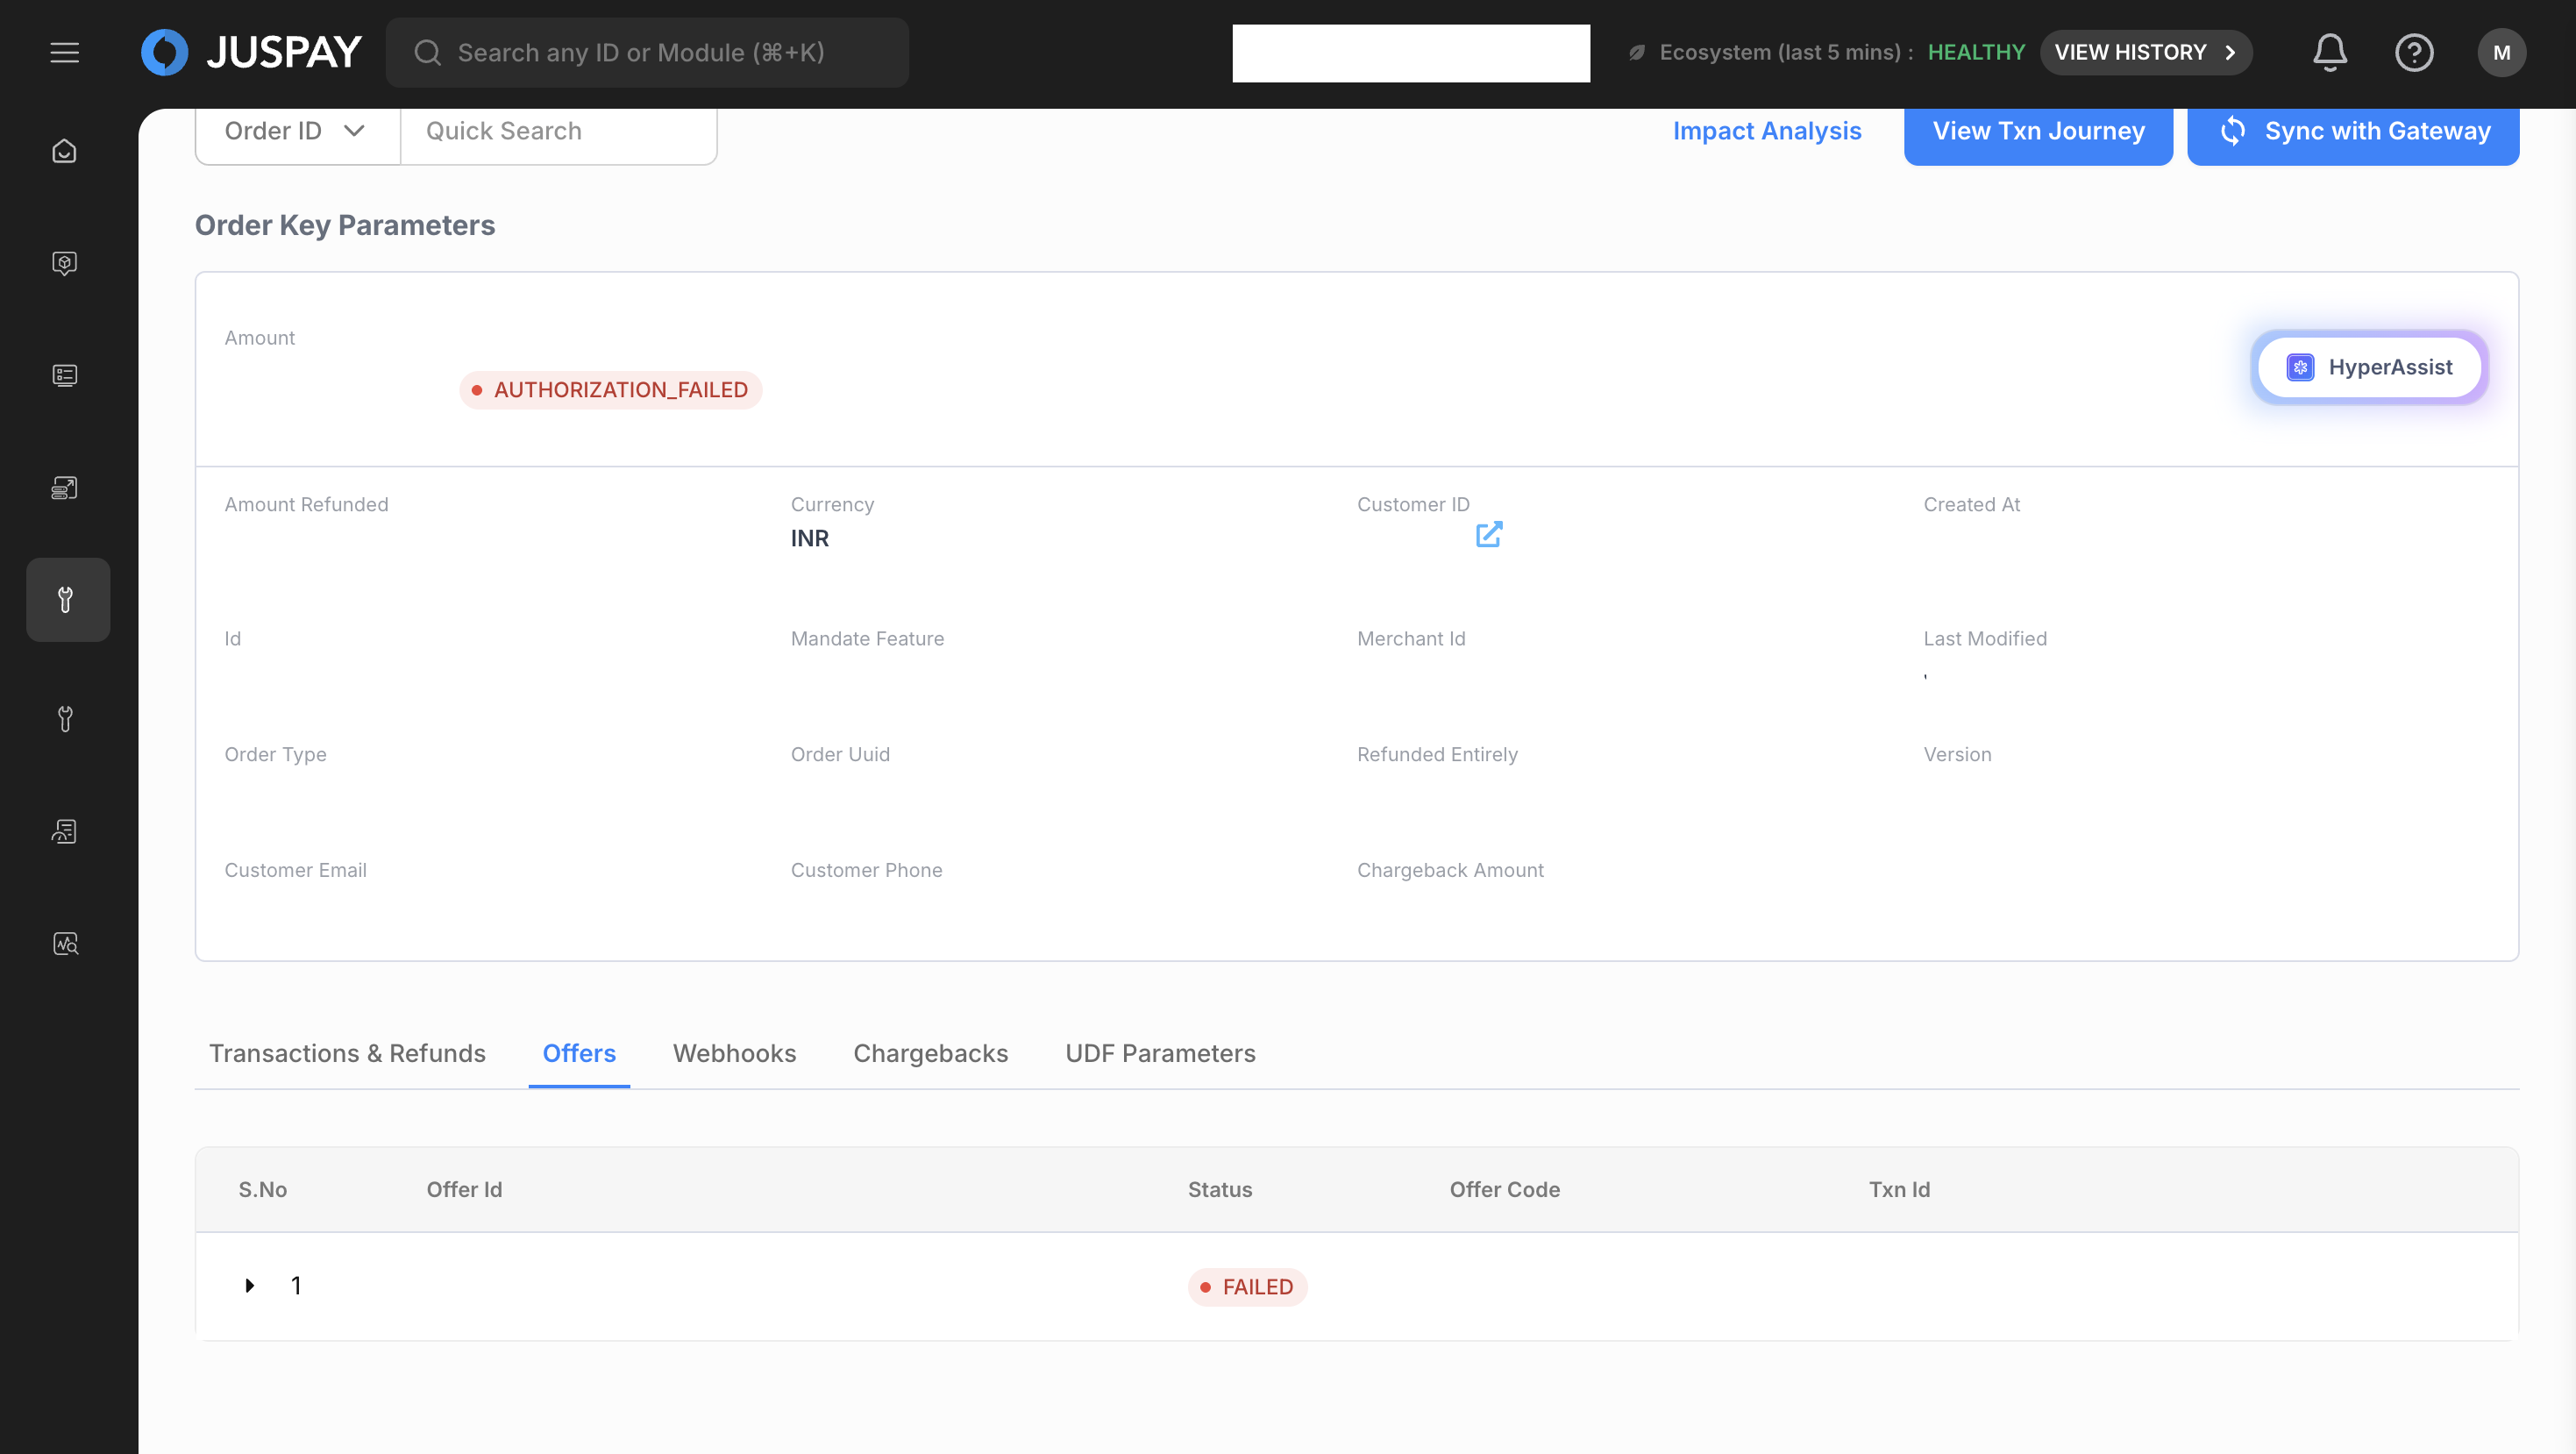Switch to Transactions & Refunds tab
Screen dimensions: 2576x1454
click(347, 1053)
